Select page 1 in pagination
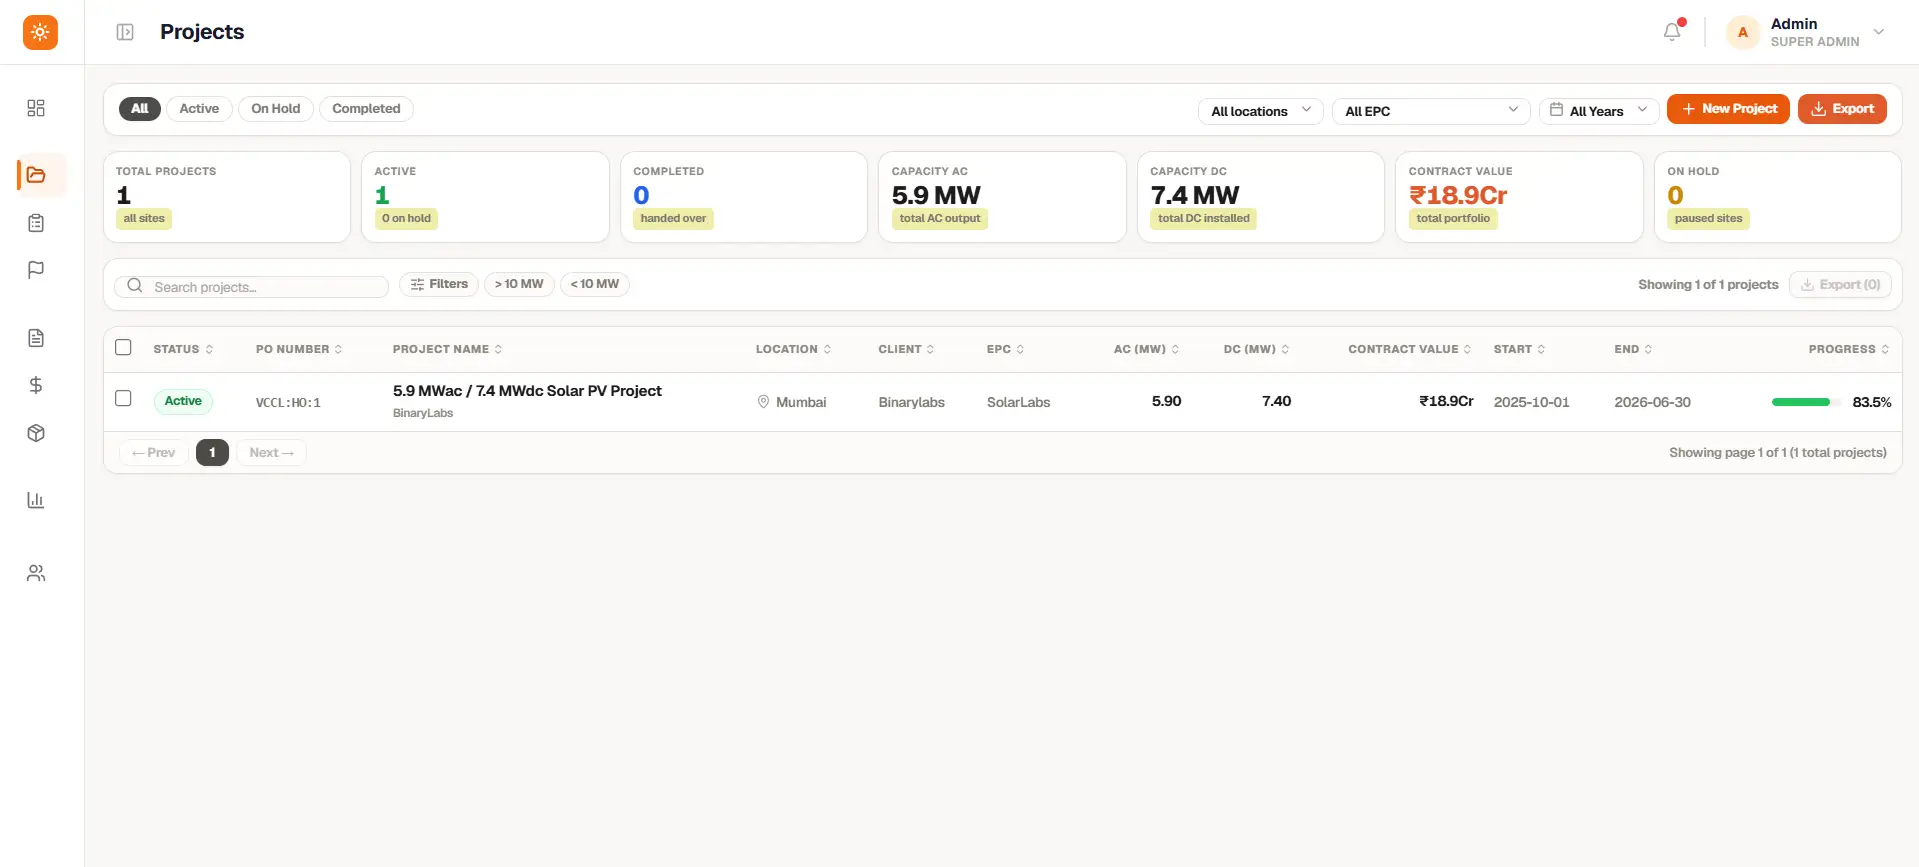The width and height of the screenshot is (1919, 867). [212, 453]
